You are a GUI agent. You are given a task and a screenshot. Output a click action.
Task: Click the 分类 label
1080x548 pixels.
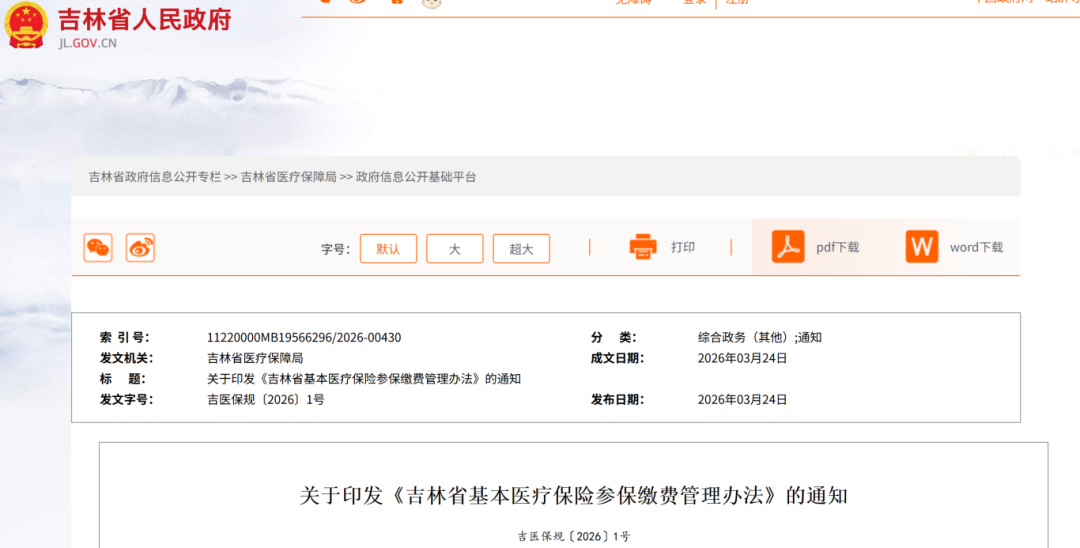(614, 337)
